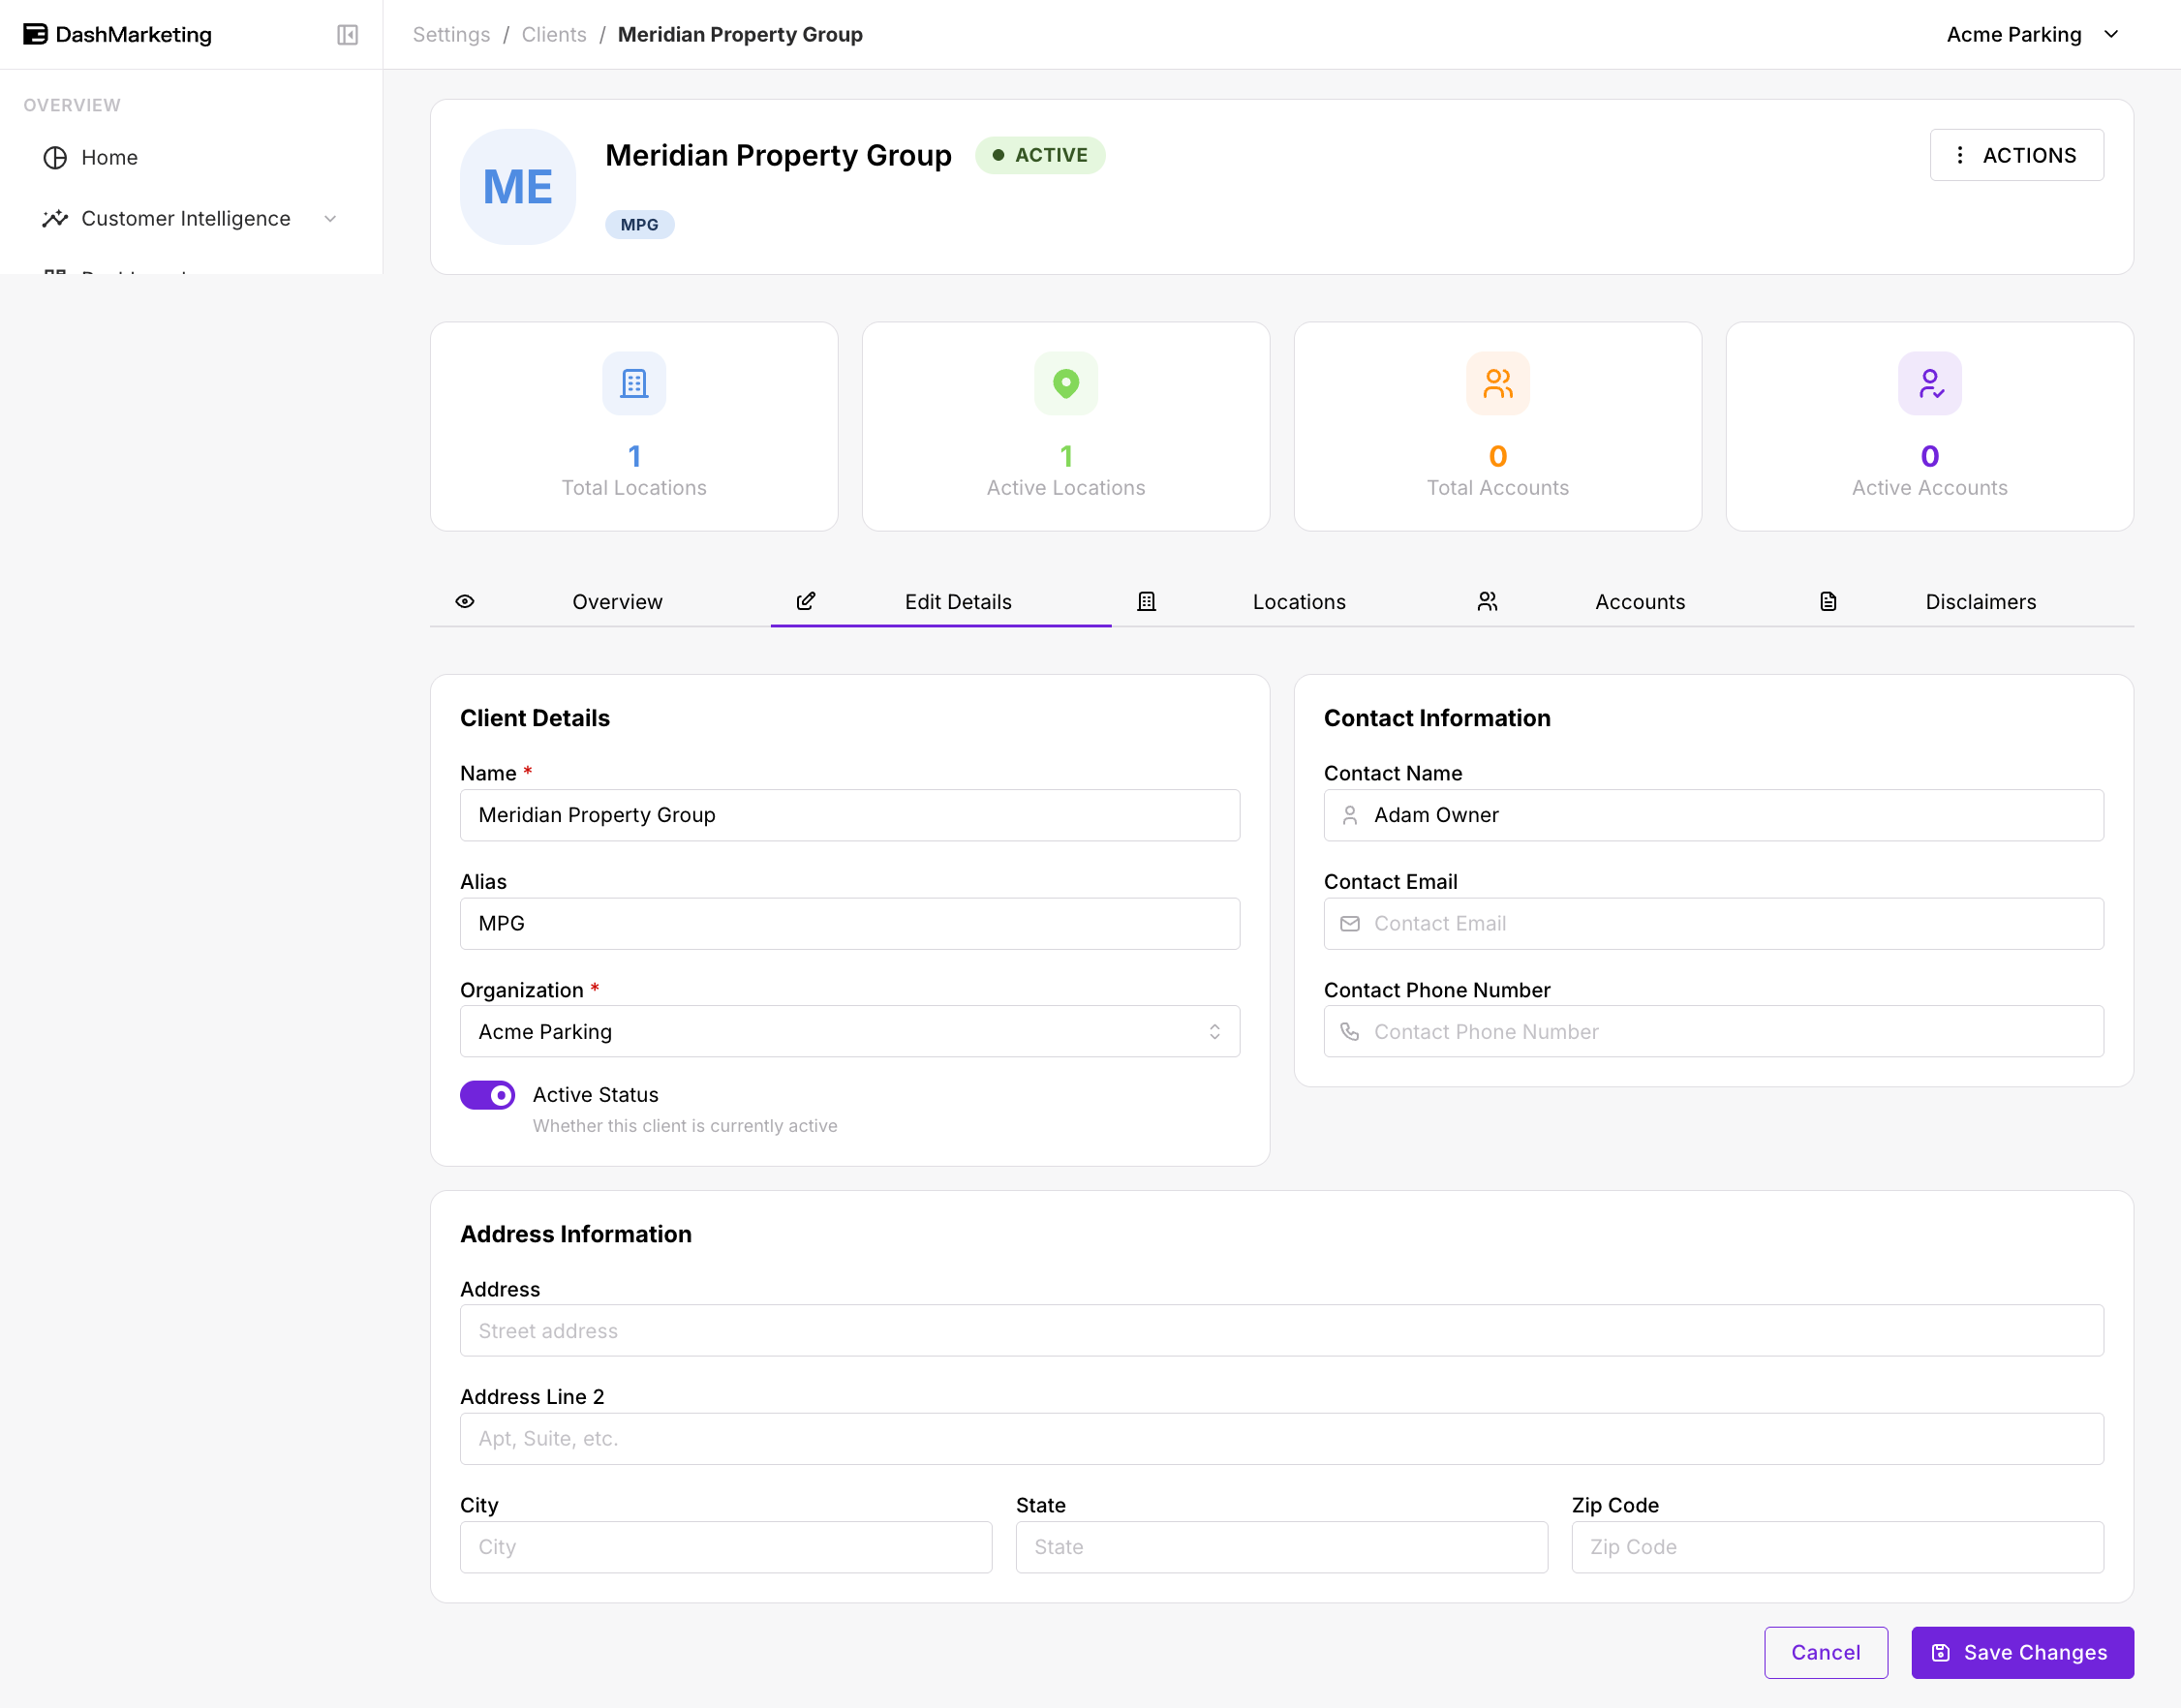Click the Cancel button
Image resolution: width=2181 pixels, height=1708 pixels.
pyautogui.click(x=1826, y=1653)
